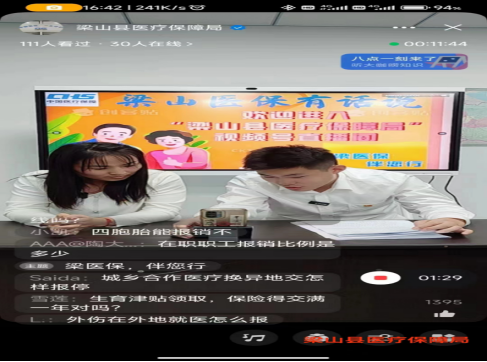Select the comment 生育津贴领取，保险得交满一年对吗？
This screenshot has height=362, width=487.
pyautogui.click(x=178, y=303)
